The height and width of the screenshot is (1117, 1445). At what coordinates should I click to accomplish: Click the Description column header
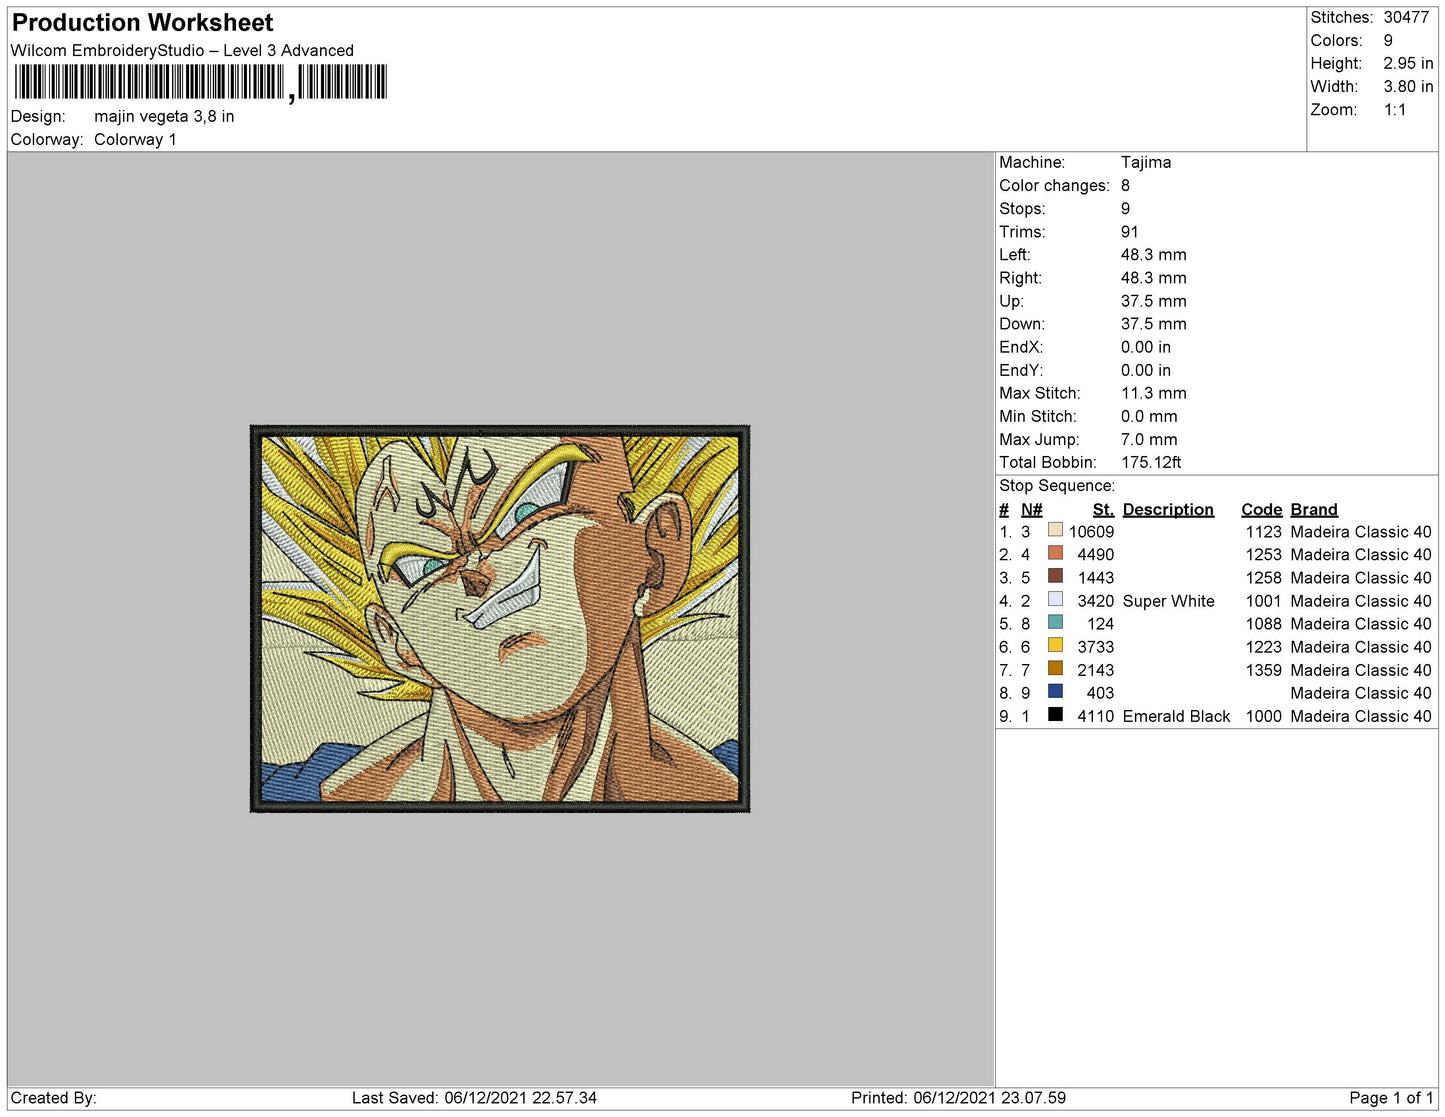1167,509
